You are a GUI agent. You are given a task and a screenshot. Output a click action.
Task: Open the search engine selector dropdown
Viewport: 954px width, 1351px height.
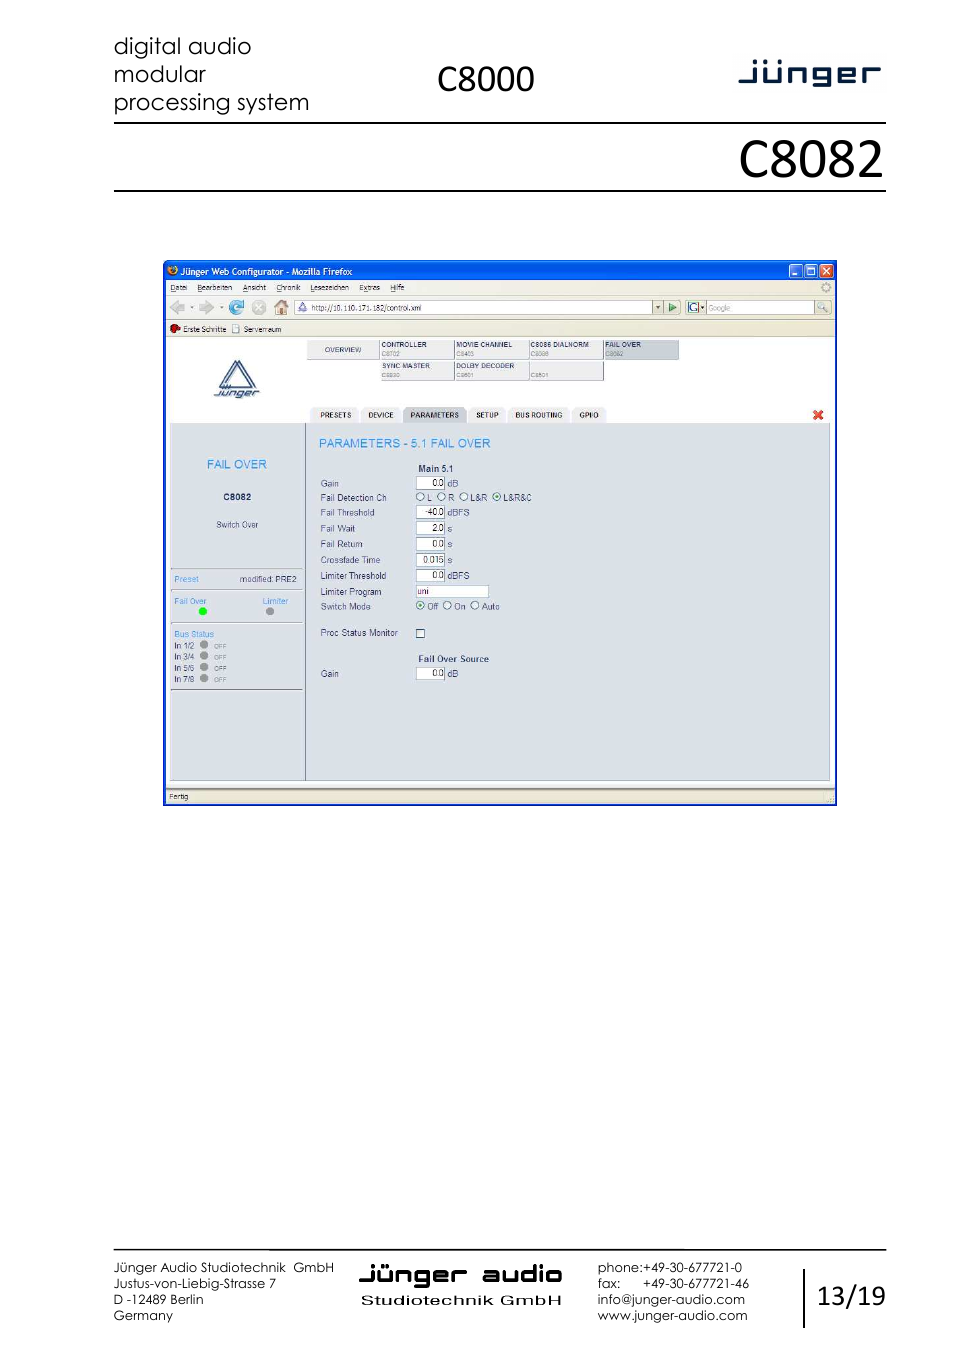703,307
